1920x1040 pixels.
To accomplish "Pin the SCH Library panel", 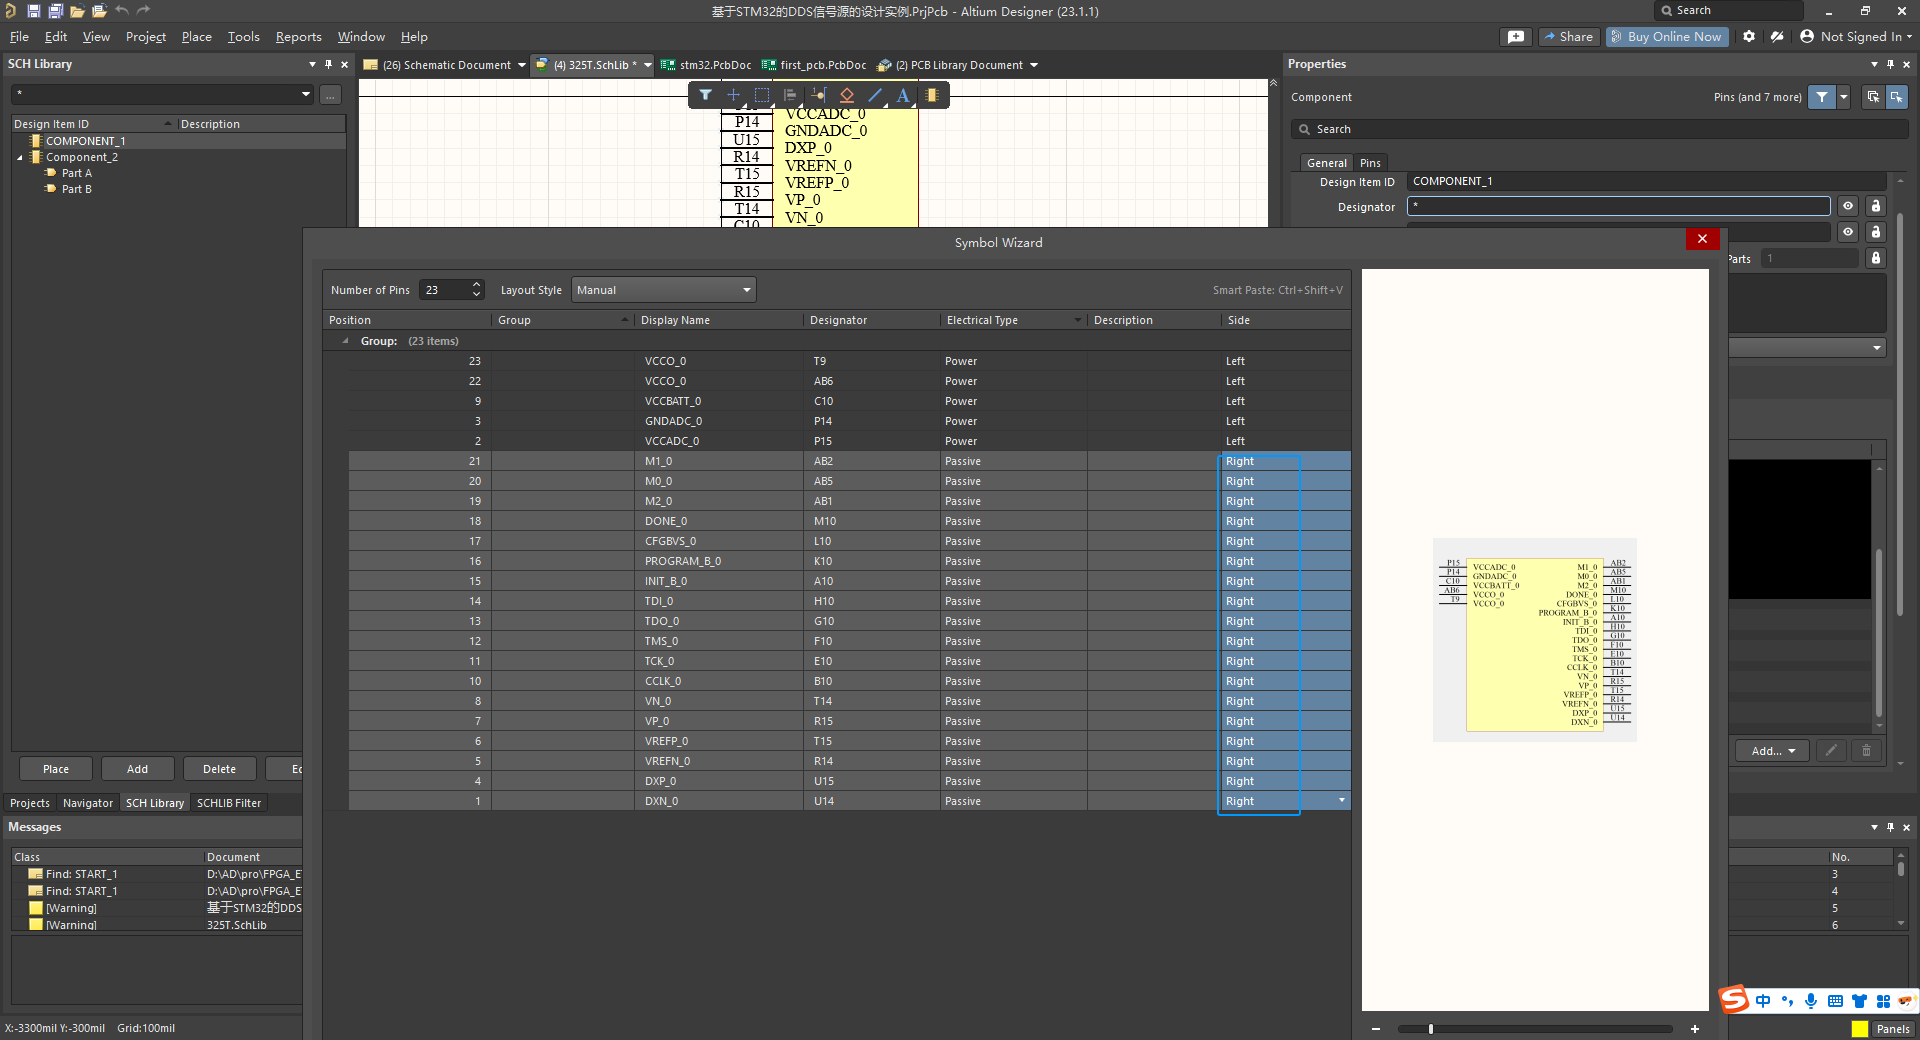I will coord(328,64).
